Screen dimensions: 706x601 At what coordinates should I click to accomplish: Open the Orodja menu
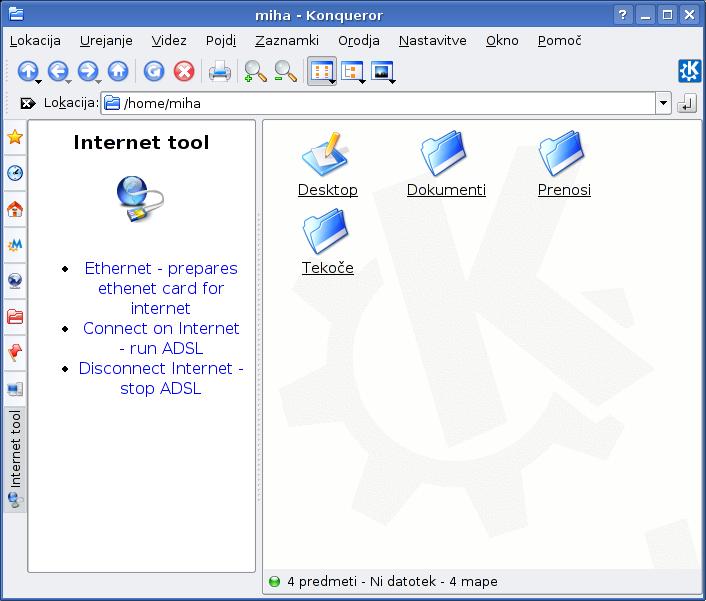pos(359,41)
